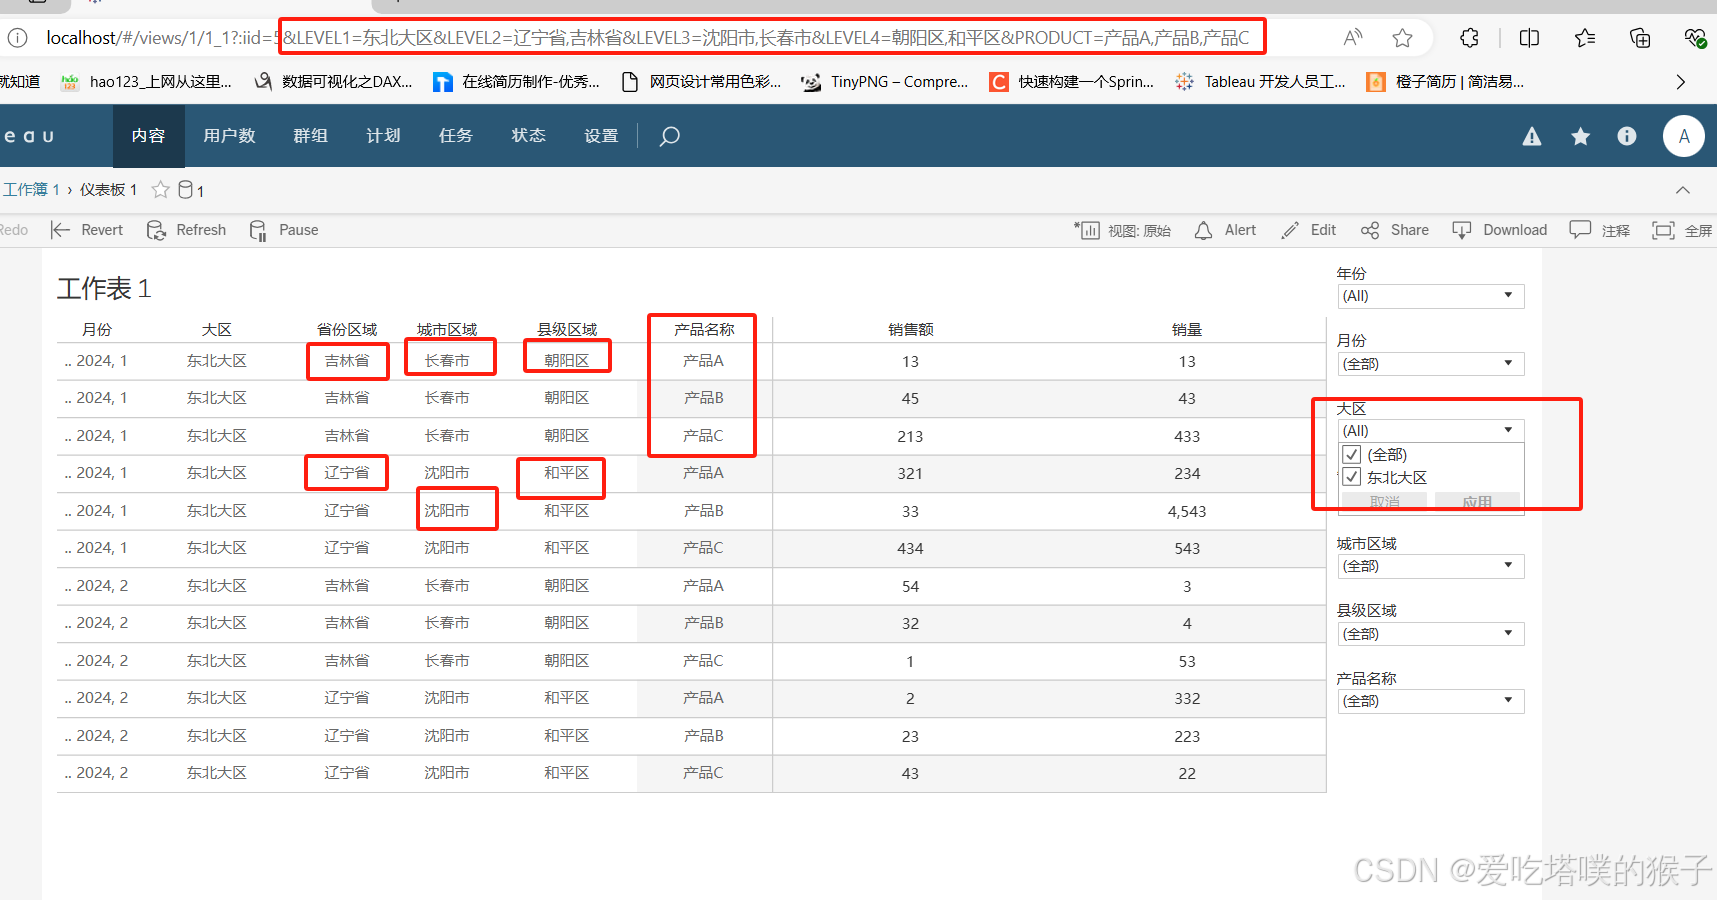Switch to the 状态 tab
Viewport: 1717px width, 900px height.
pos(529,136)
